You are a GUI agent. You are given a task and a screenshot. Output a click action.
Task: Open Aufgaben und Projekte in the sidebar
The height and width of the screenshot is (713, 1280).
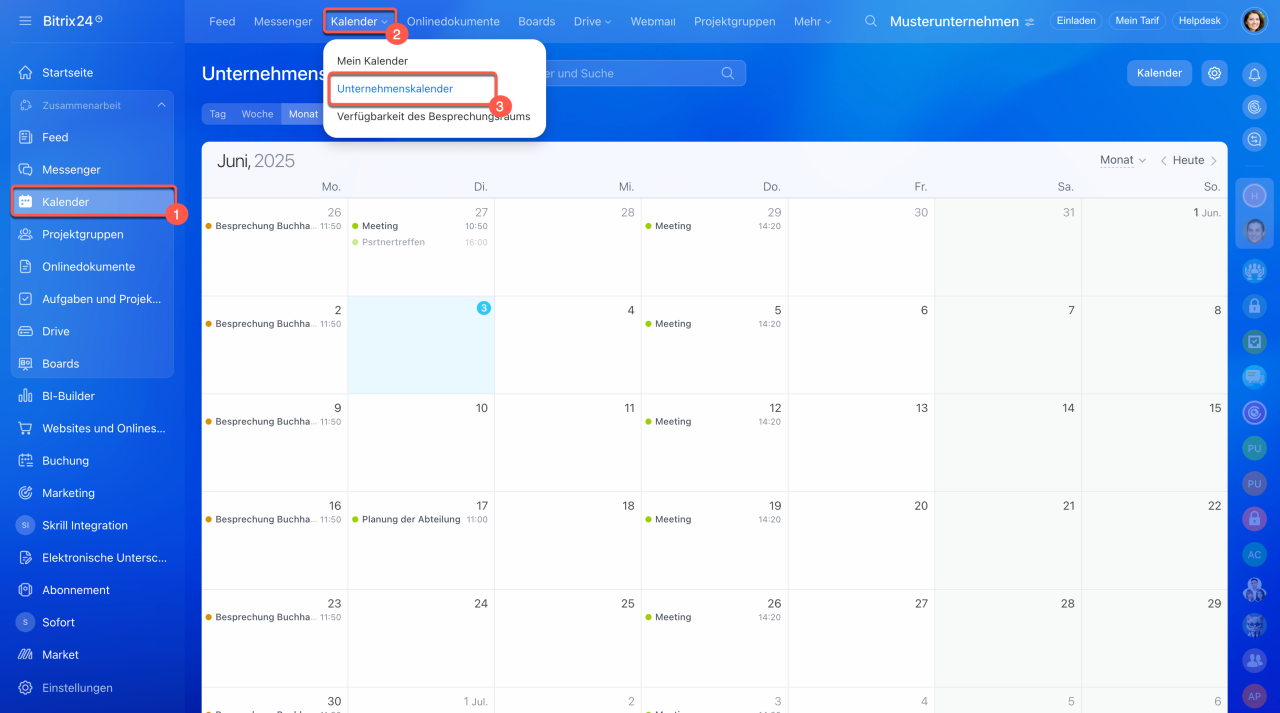92,299
